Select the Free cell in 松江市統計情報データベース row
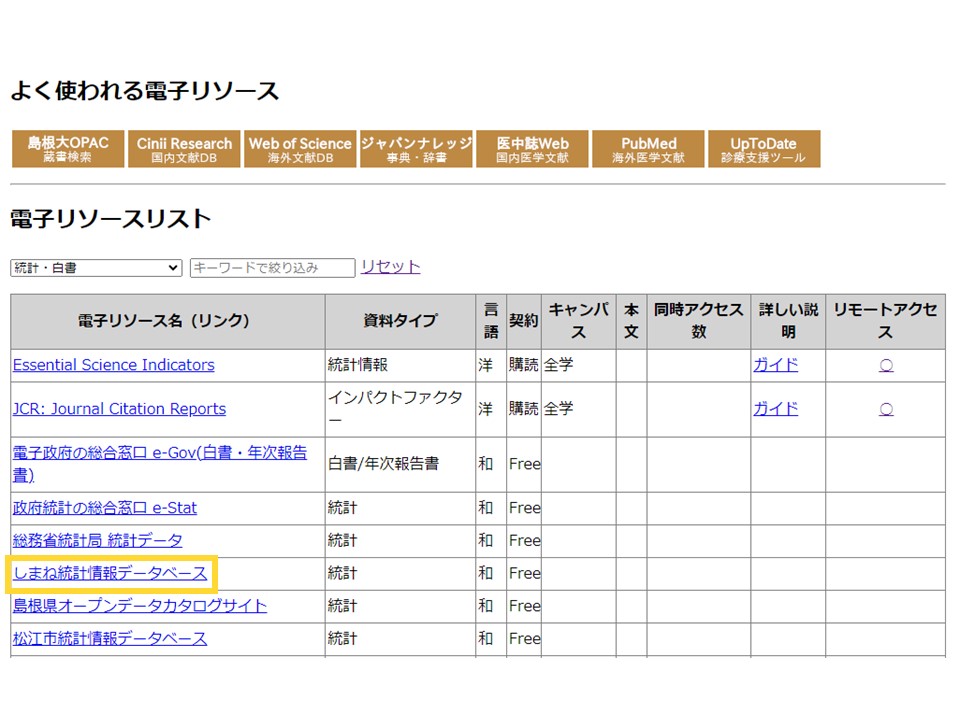This screenshot has width=960, height=720. point(524,639)
